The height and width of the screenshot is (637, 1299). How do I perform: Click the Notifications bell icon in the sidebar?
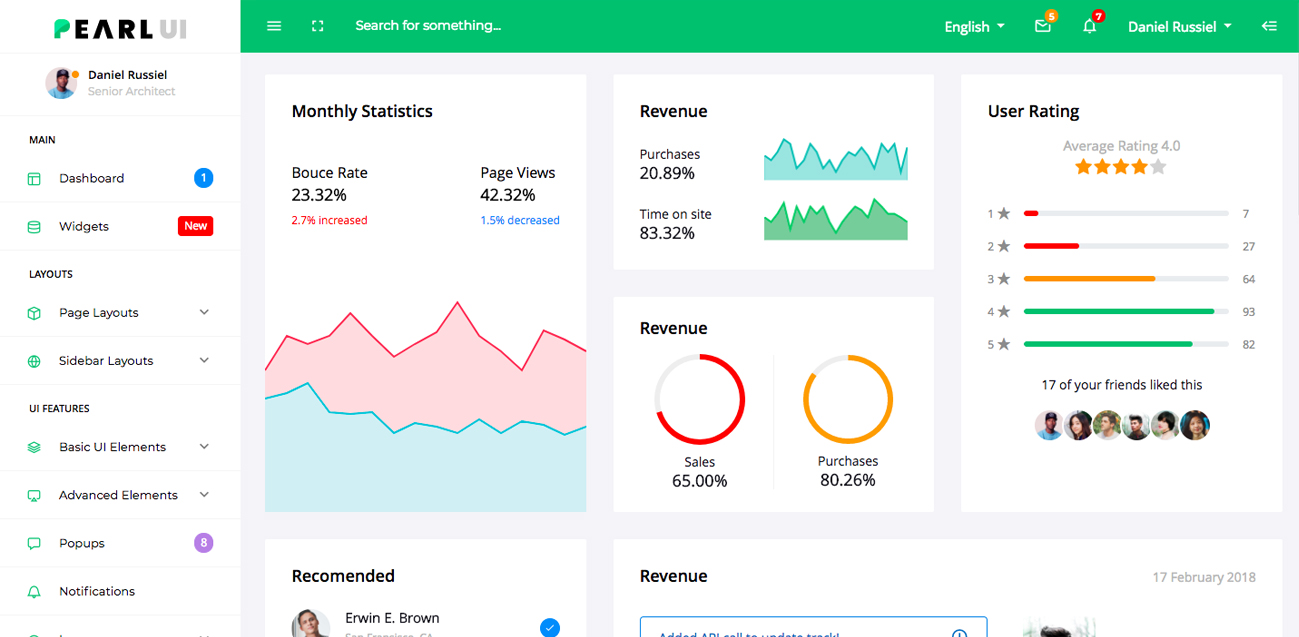click(x=34, y=592)
